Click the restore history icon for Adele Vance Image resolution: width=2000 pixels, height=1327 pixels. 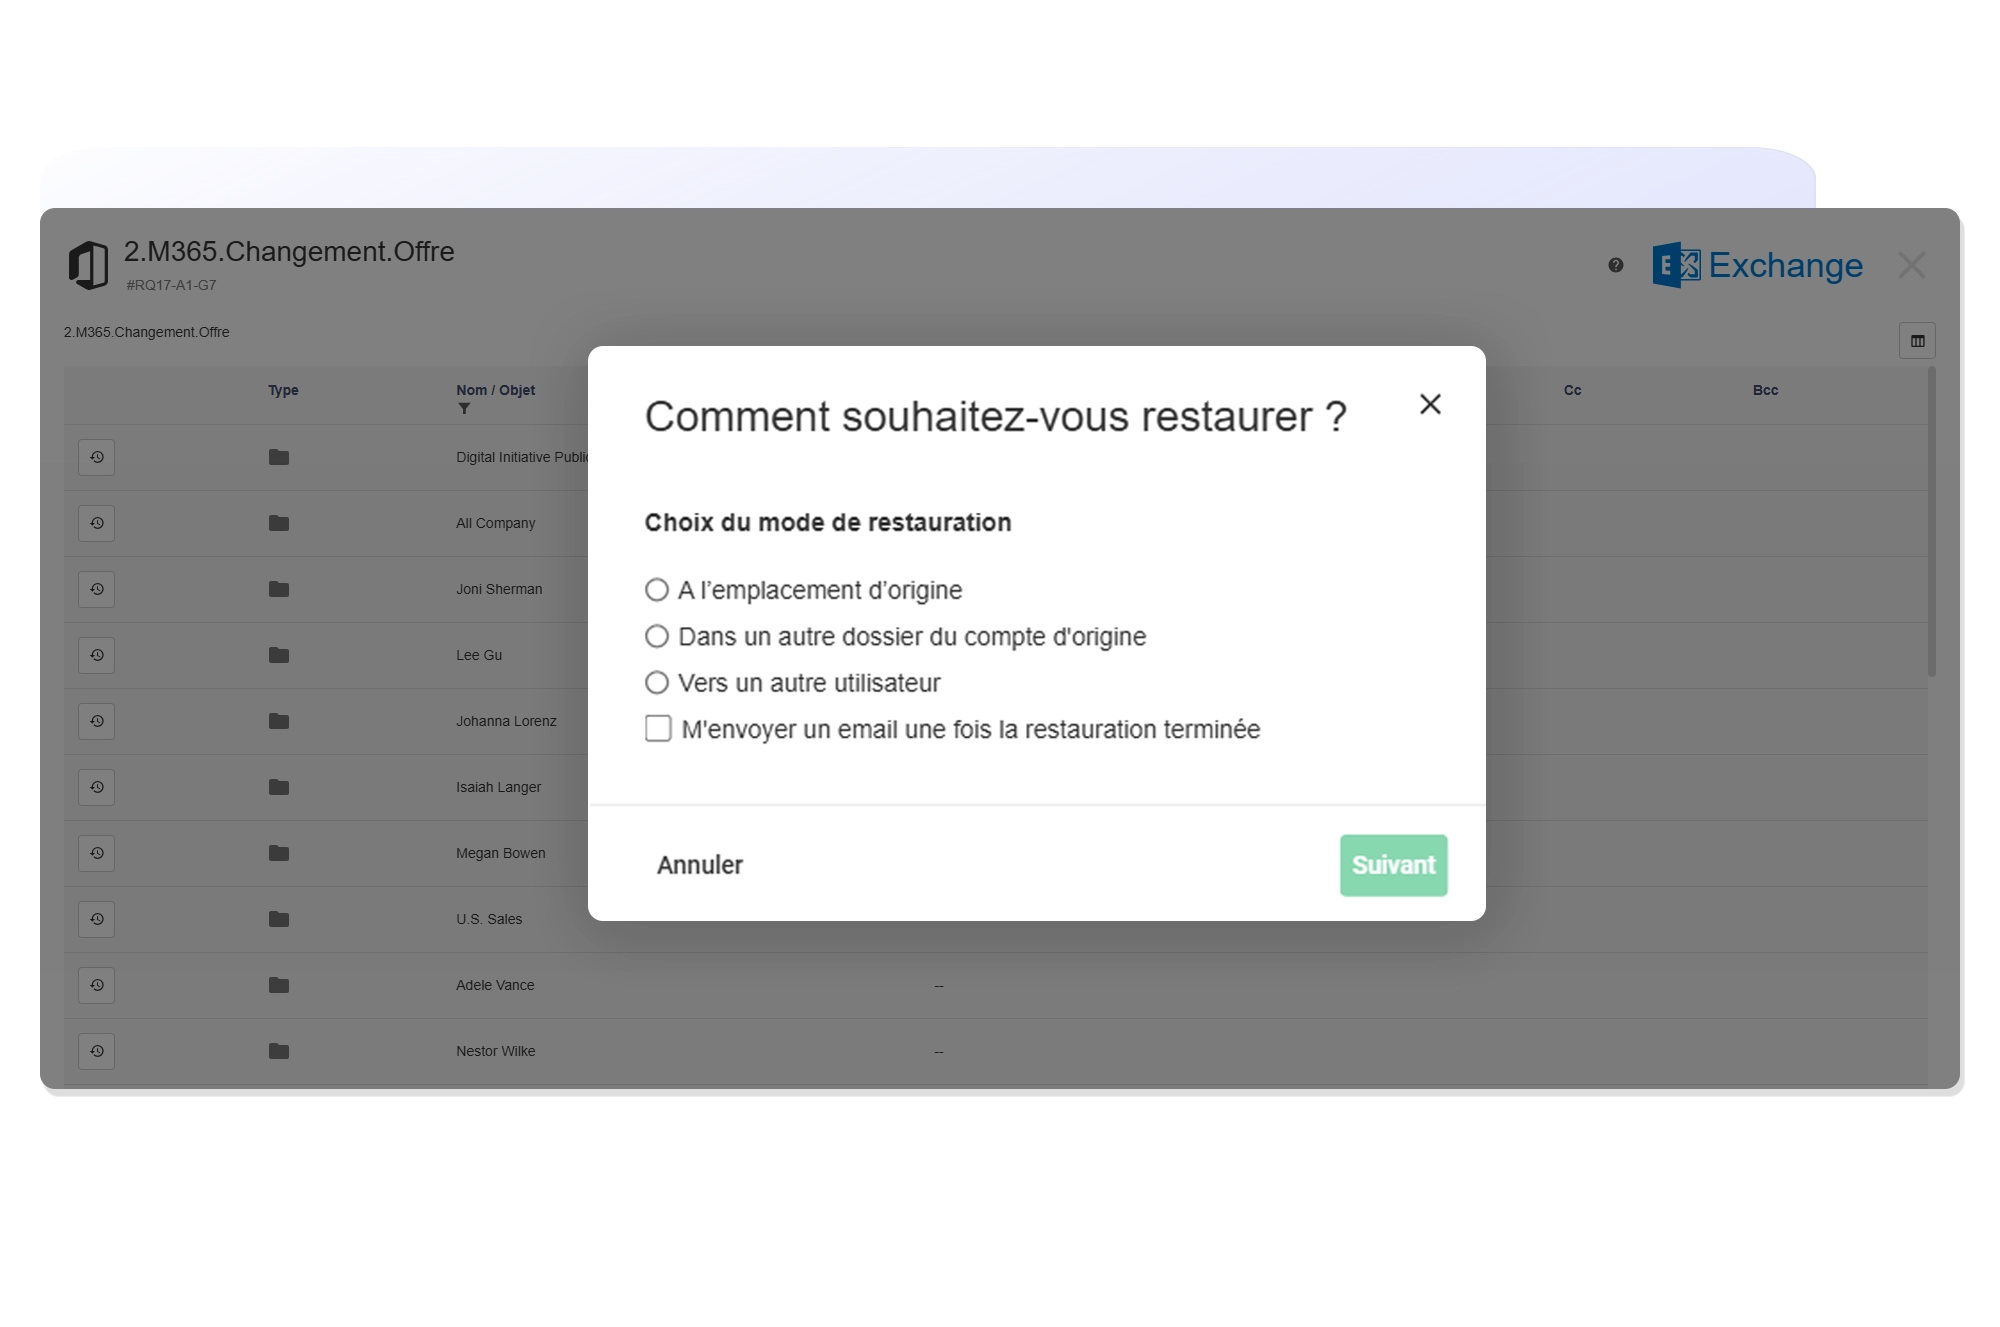pyautogui.click(x=95, y=985)
